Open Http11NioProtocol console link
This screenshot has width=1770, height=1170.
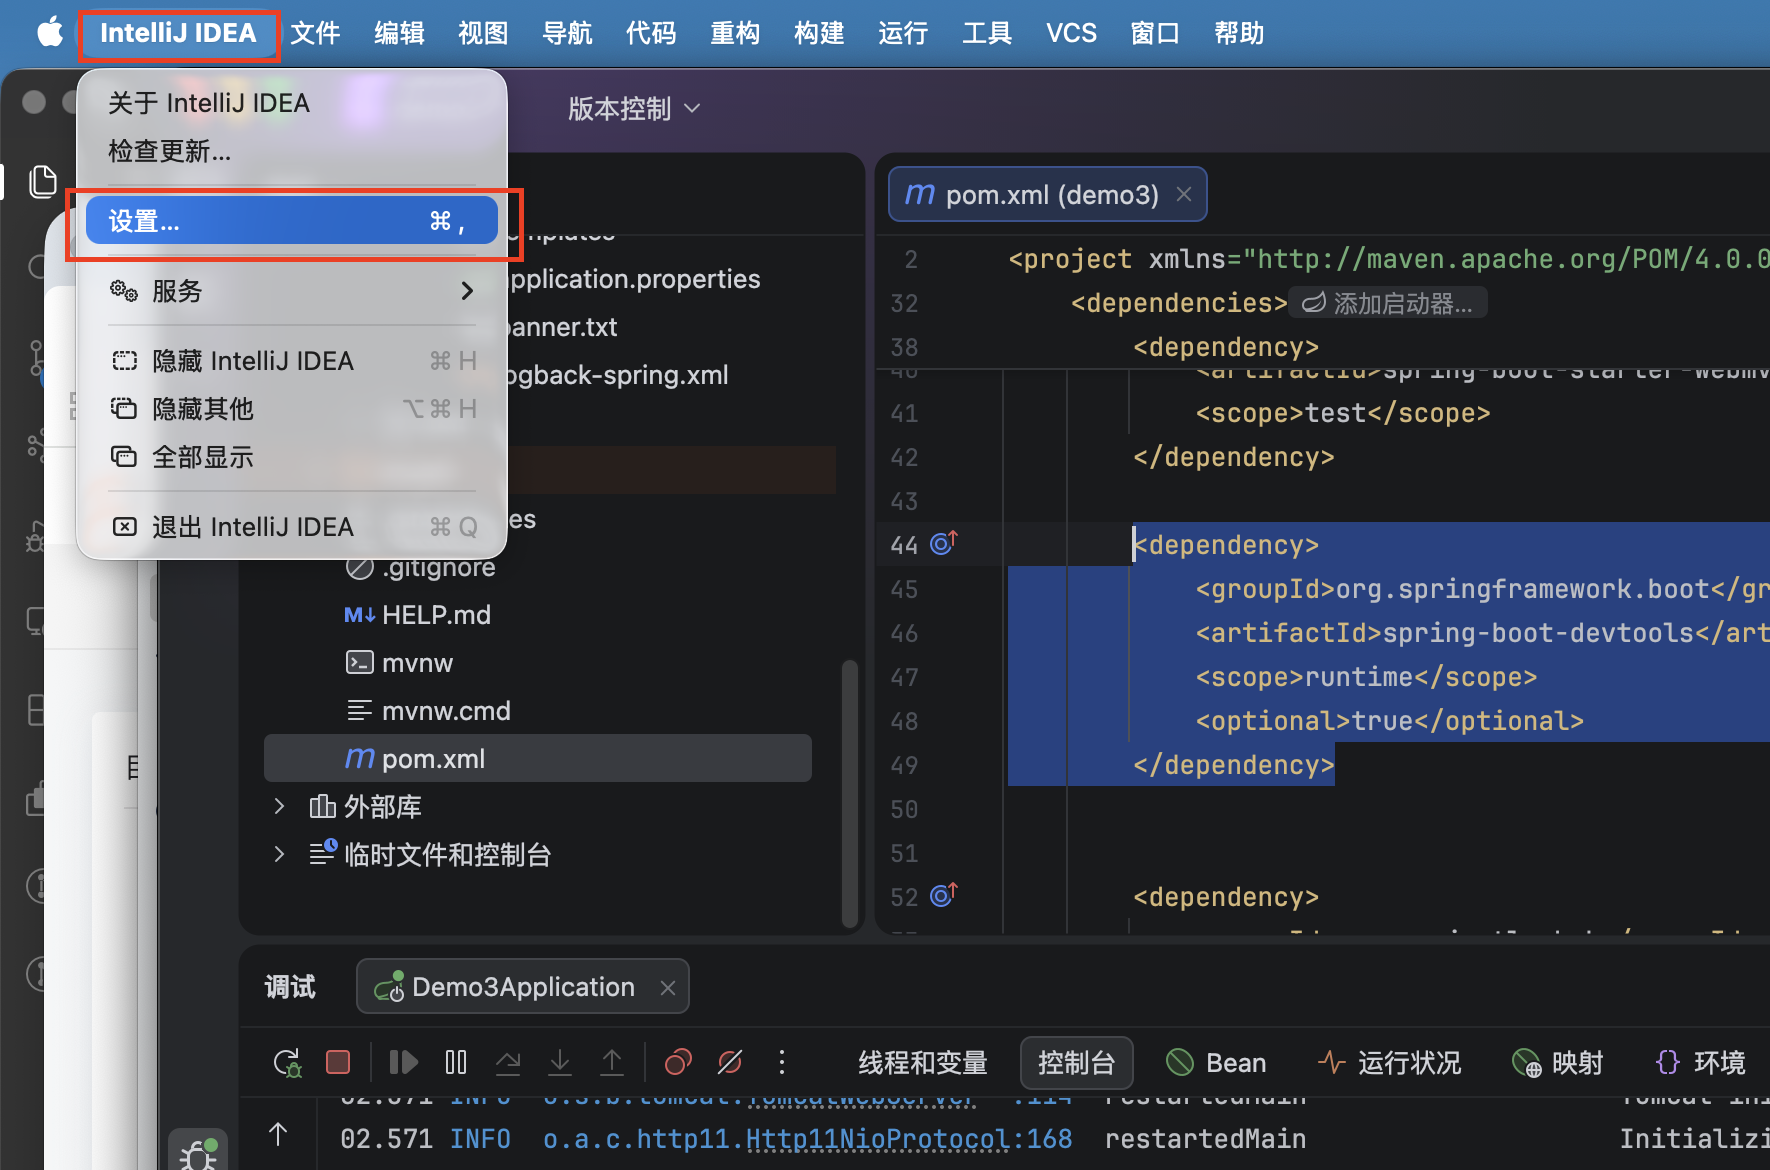click(878, 1139)
